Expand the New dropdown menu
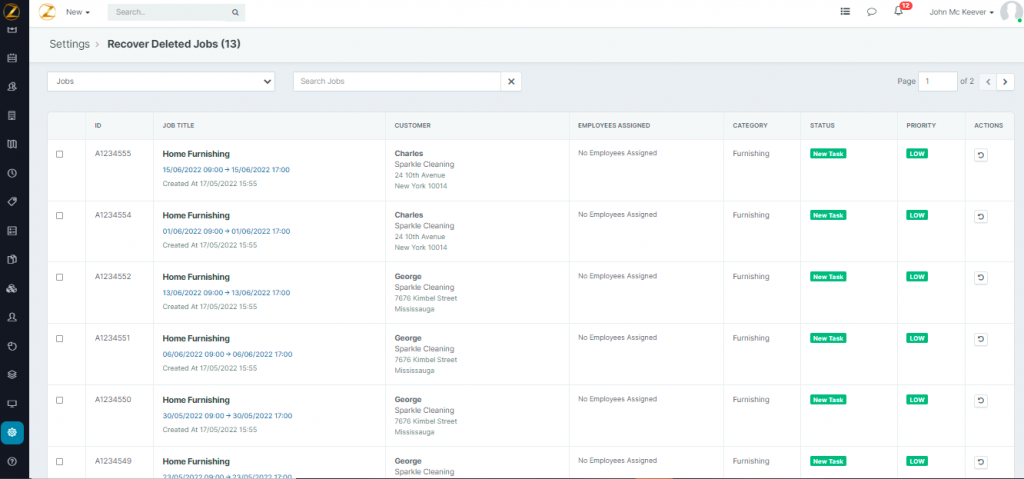 click(77, 12)
